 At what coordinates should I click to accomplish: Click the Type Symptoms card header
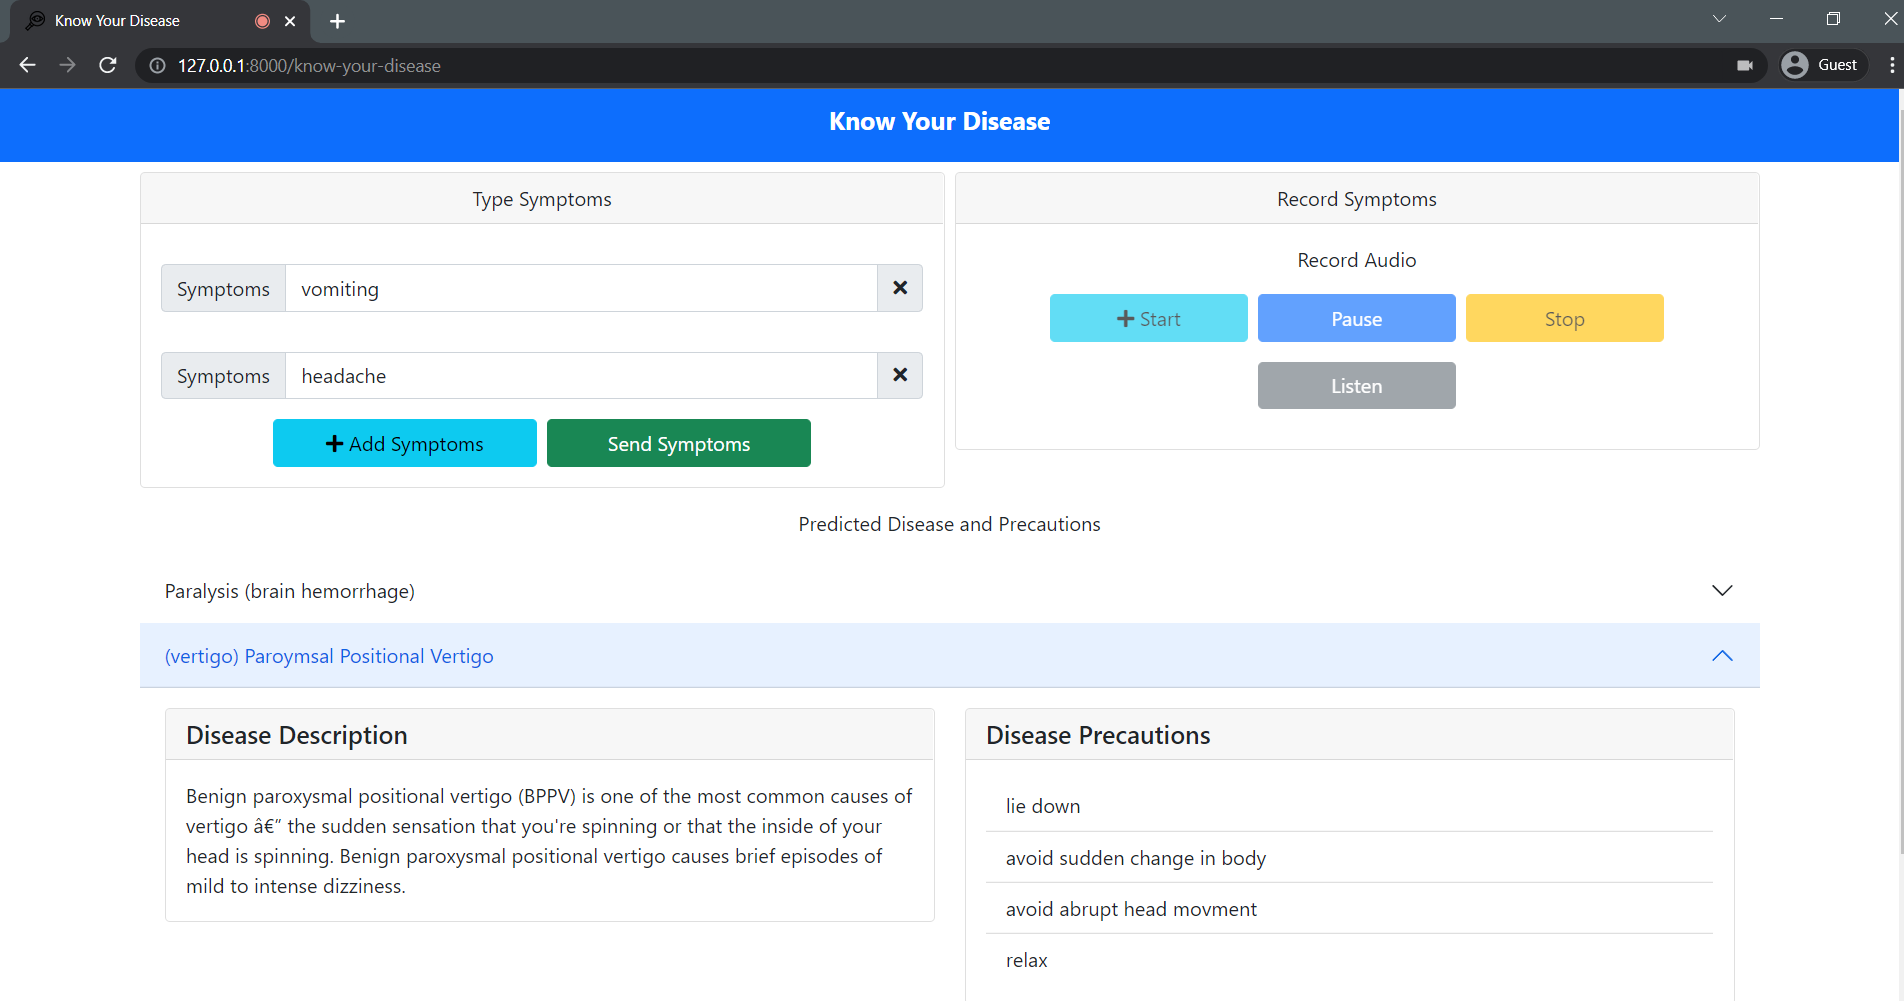point(542,199)
